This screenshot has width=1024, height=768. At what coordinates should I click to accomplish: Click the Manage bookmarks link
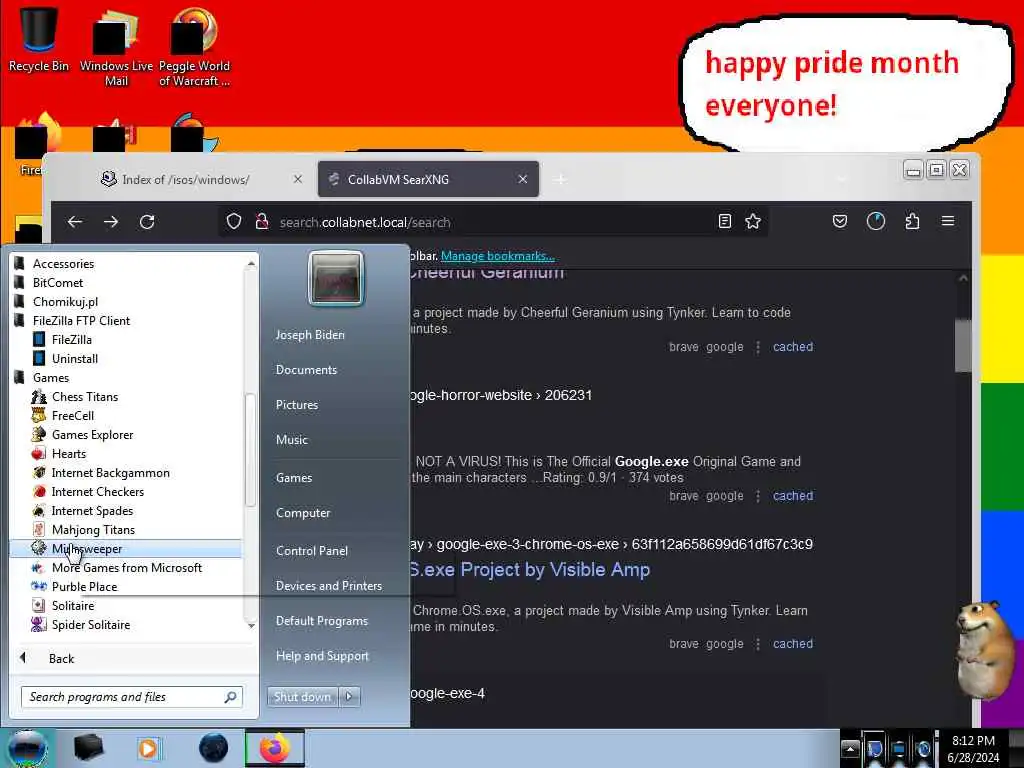point(498,256)
